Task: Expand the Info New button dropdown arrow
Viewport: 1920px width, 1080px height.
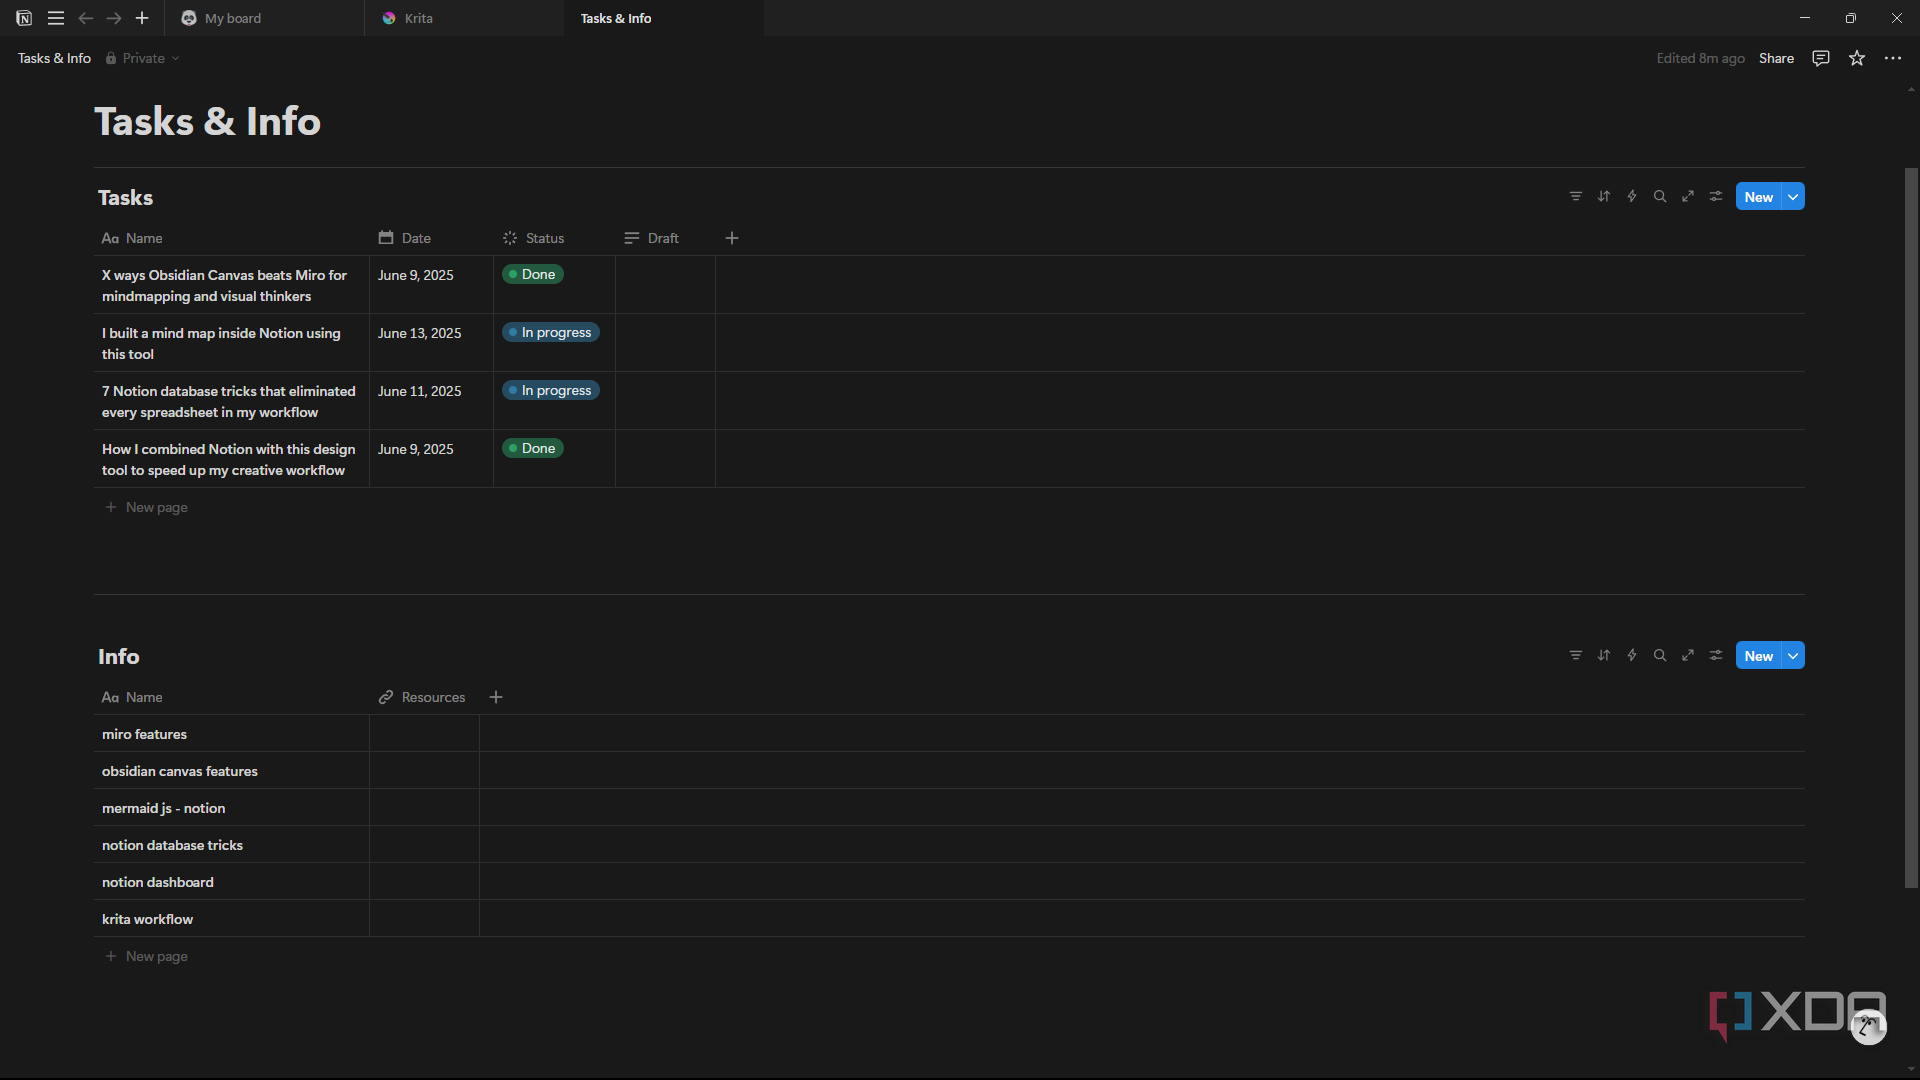Action: click(1794, 656)
